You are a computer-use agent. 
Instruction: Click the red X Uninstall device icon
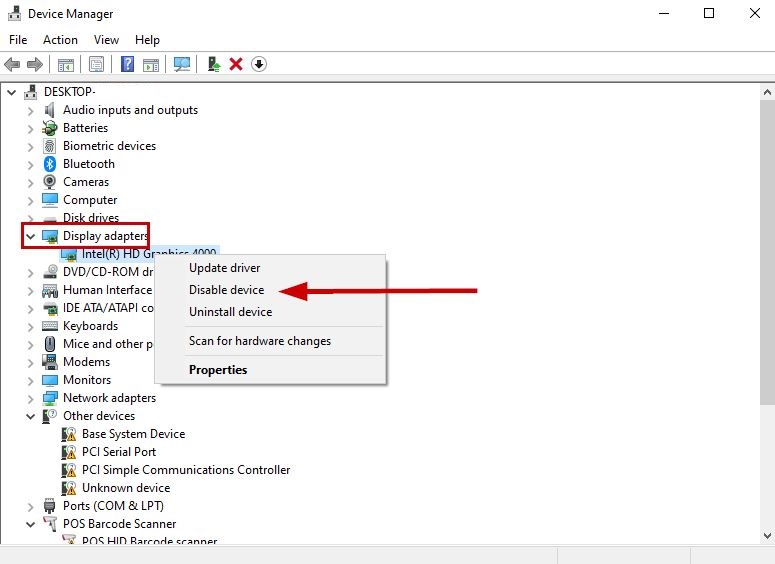pyautogui.click(x=236, y=64)
